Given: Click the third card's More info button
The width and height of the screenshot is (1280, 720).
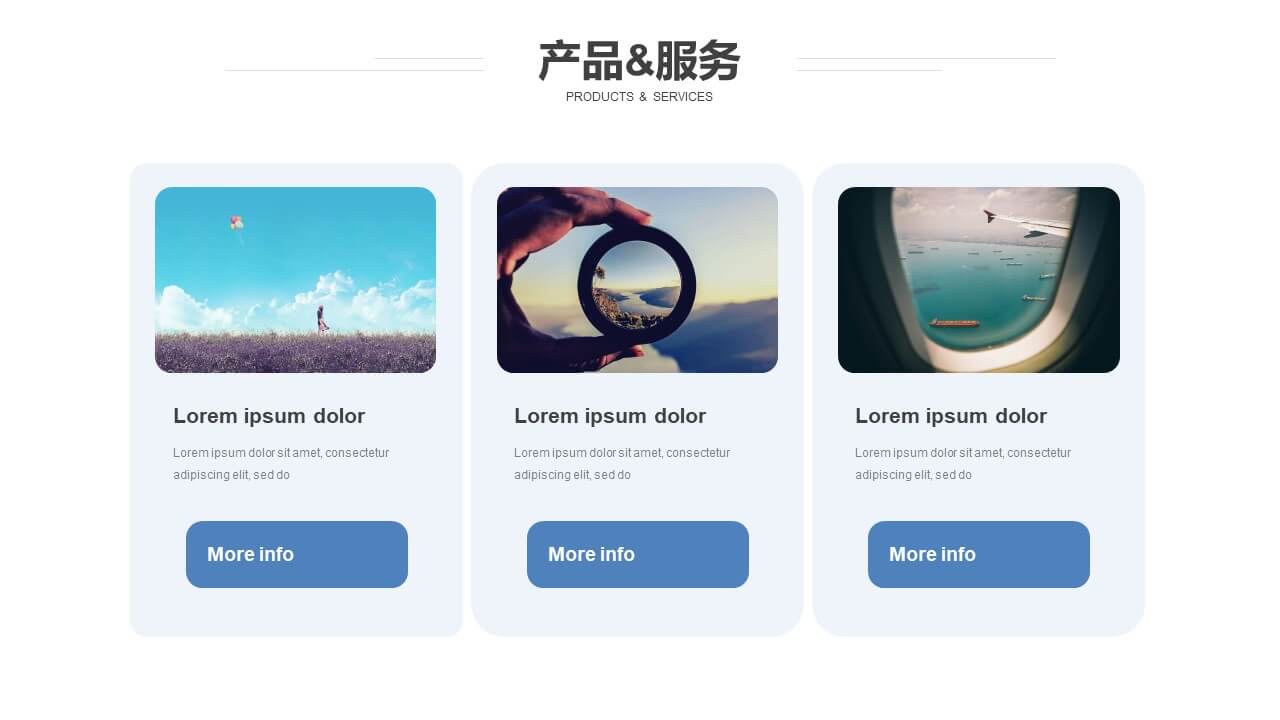Looking at the screenshot, I should 979,554.
